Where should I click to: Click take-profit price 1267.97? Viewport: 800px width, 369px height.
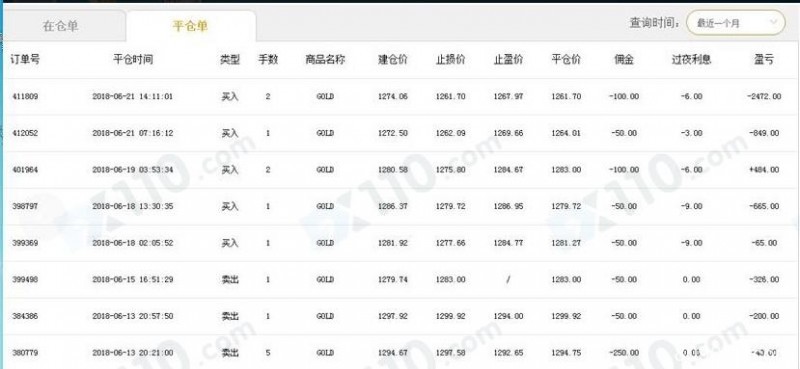(508, 96)
